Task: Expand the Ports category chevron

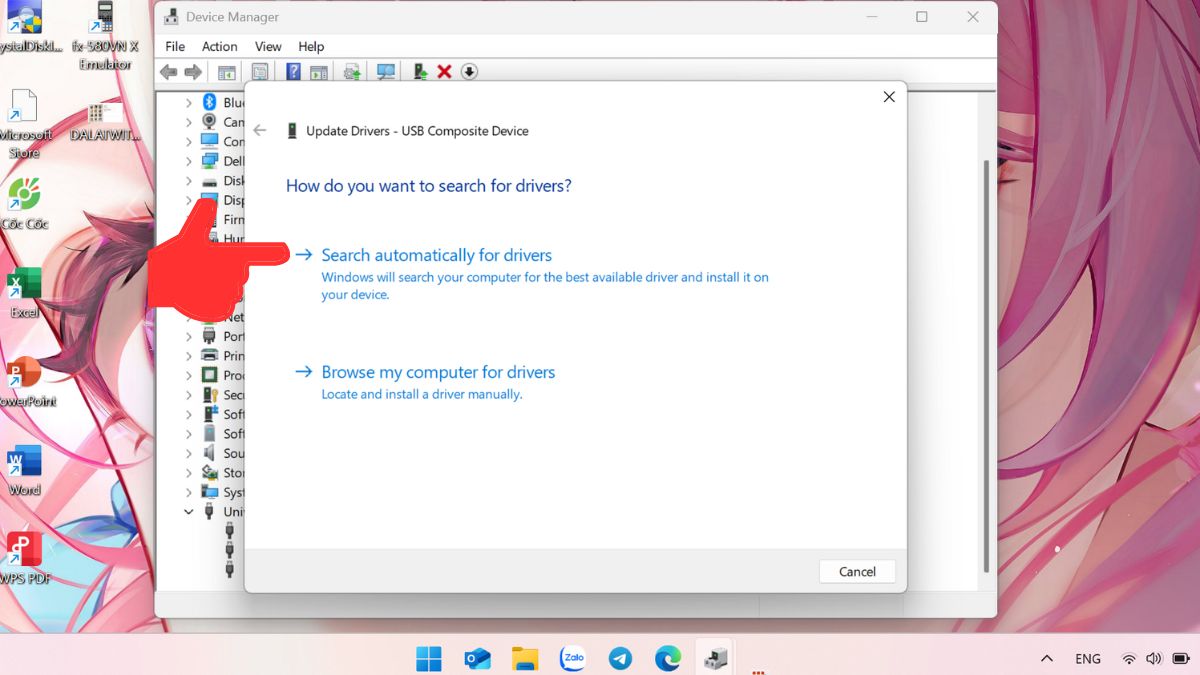Action: tap(188, 336)
